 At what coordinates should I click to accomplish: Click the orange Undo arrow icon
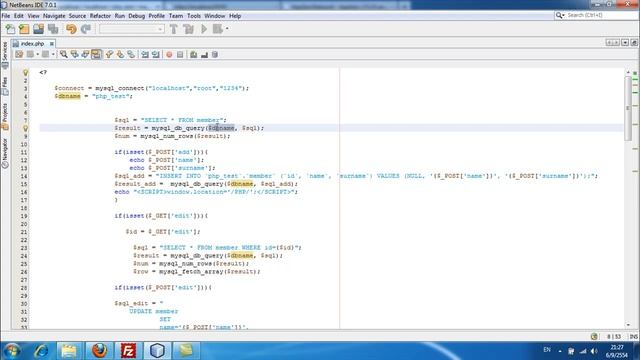coord(71,29)
